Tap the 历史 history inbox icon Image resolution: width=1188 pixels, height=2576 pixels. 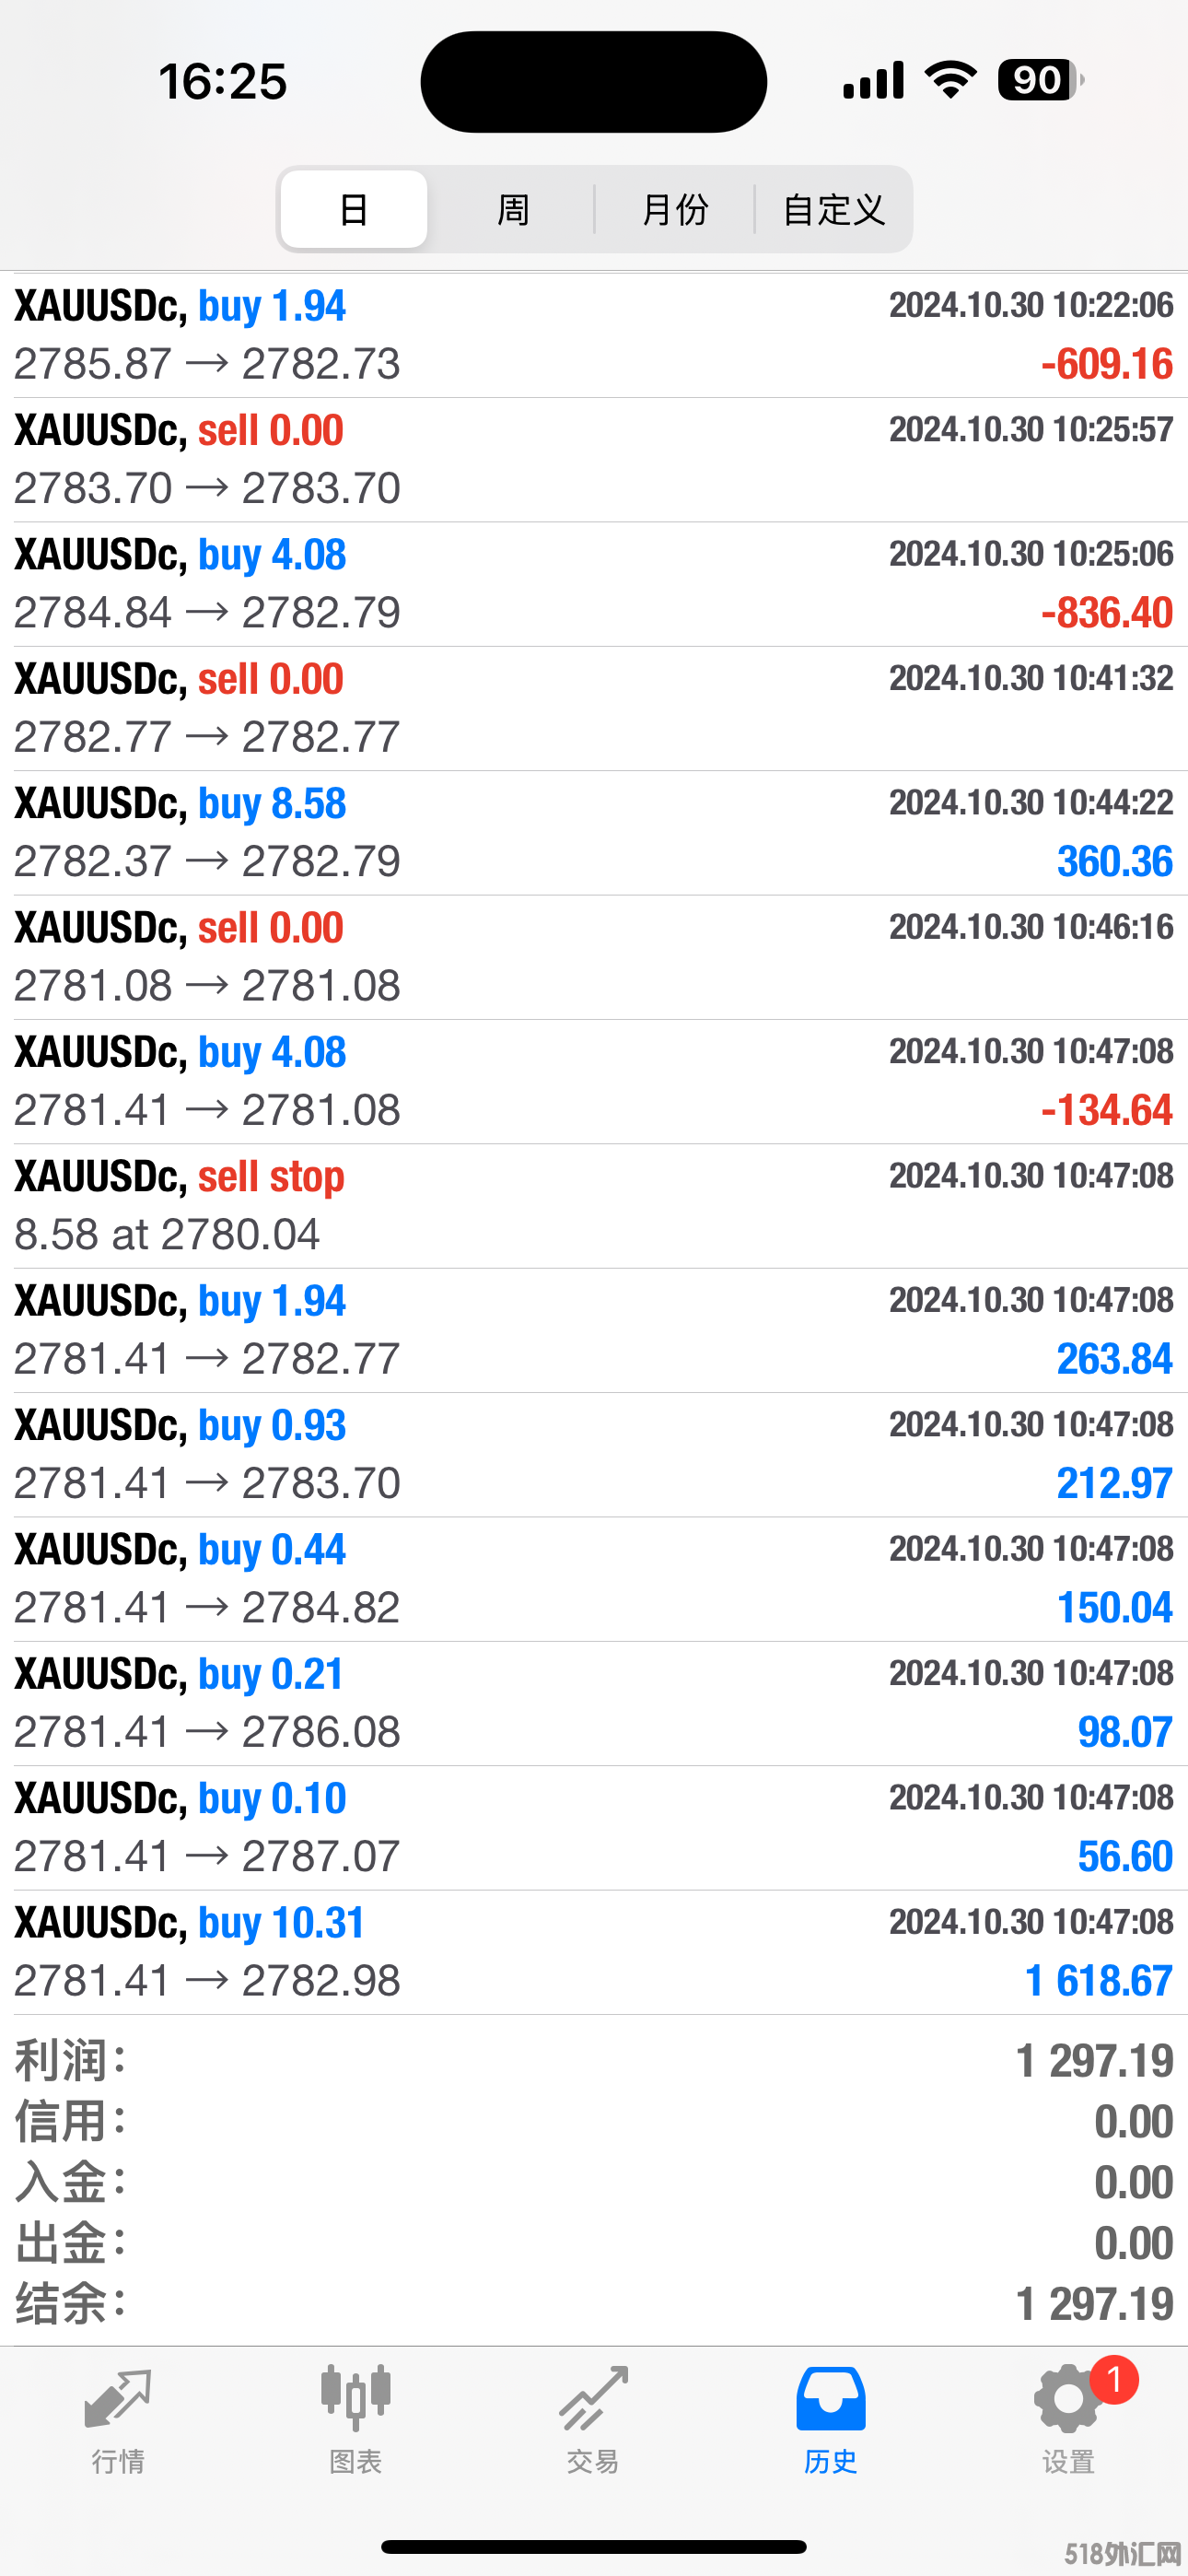click(x=831, y=2399)
